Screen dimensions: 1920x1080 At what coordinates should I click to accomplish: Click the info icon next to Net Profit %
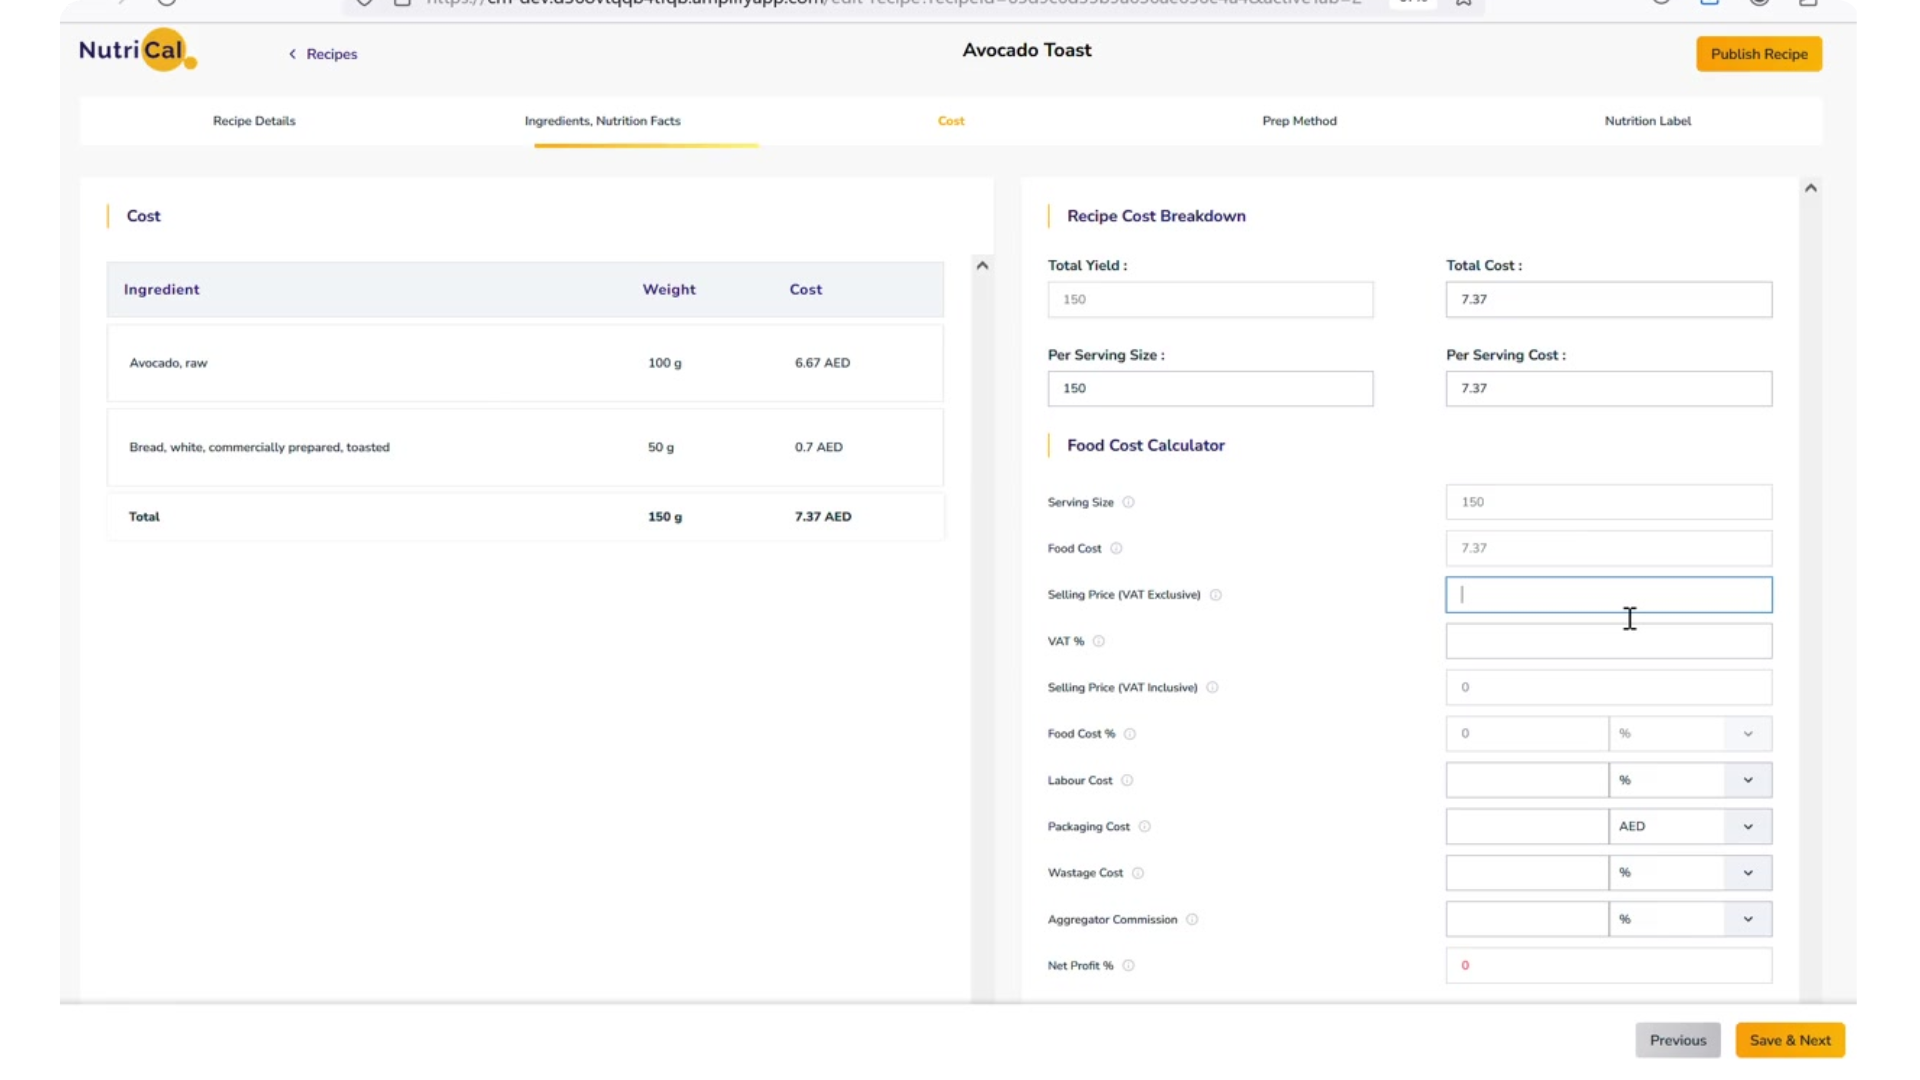tap(1128, 965)
